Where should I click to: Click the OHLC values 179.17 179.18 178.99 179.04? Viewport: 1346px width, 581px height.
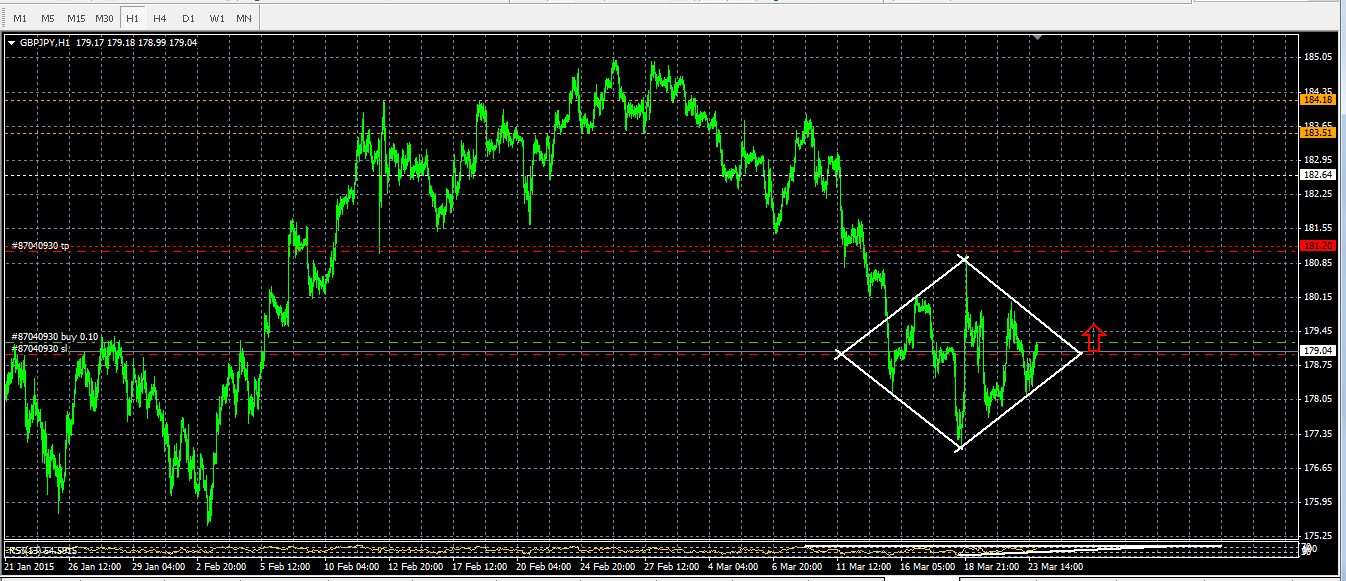[x=135, y=42]
